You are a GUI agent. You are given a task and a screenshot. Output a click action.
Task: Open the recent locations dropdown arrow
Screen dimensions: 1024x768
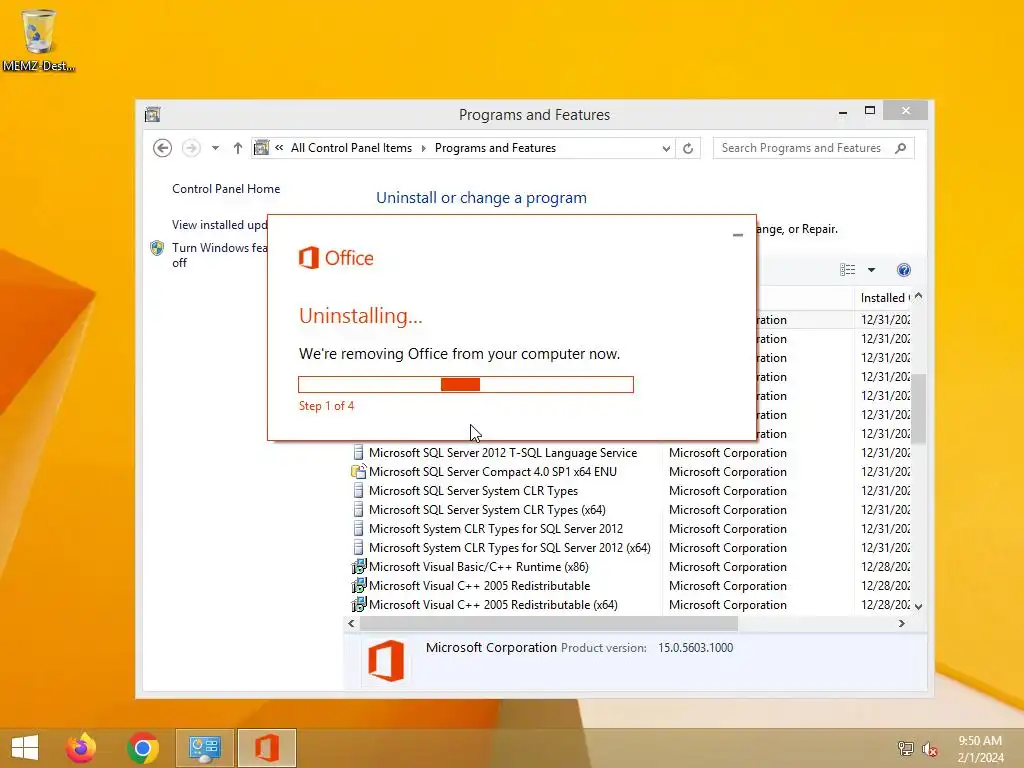[x=215, y=148]
